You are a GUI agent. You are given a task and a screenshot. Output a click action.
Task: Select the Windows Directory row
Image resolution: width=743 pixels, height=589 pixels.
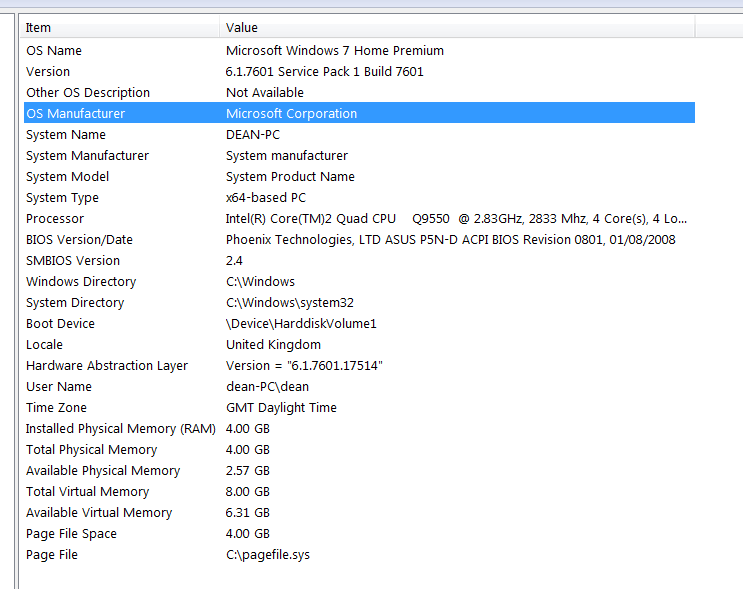(81, 282)
